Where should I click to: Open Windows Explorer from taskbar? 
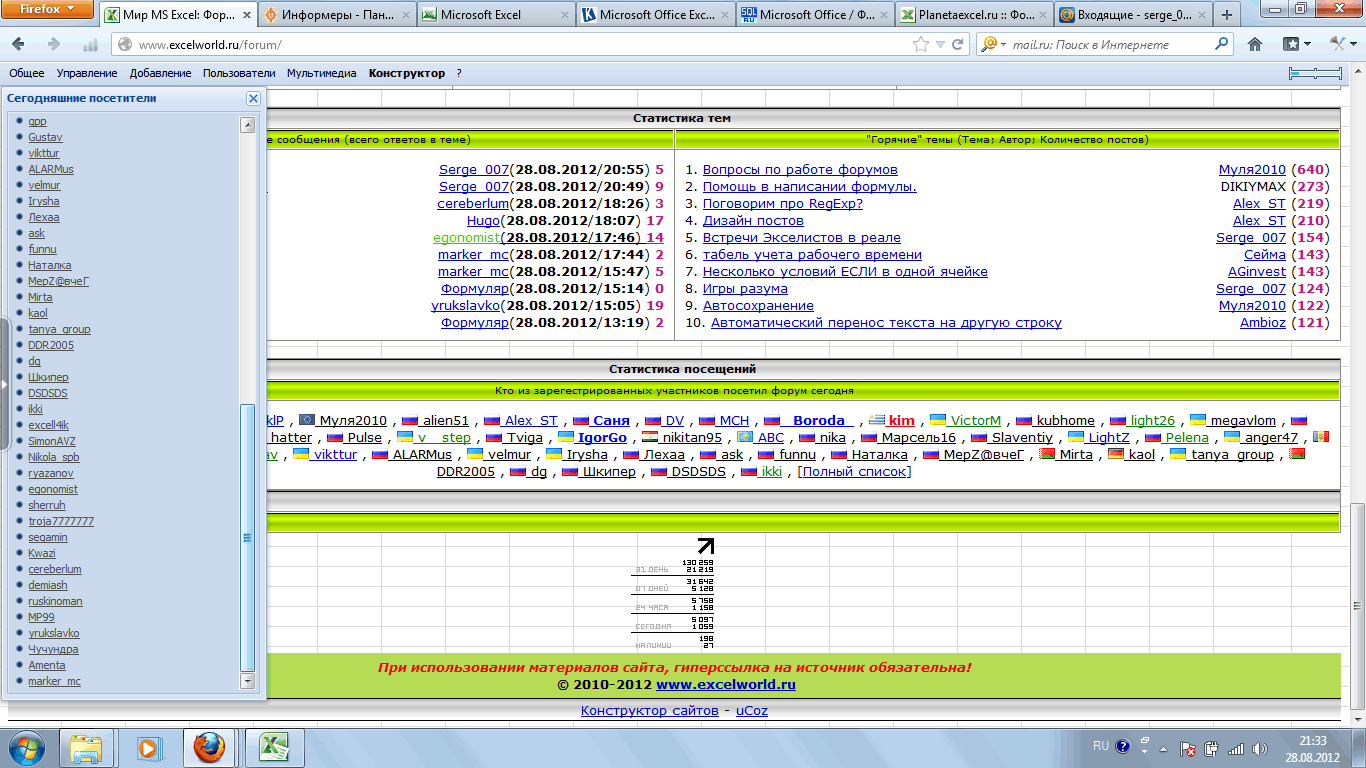(x=87, y=747)
